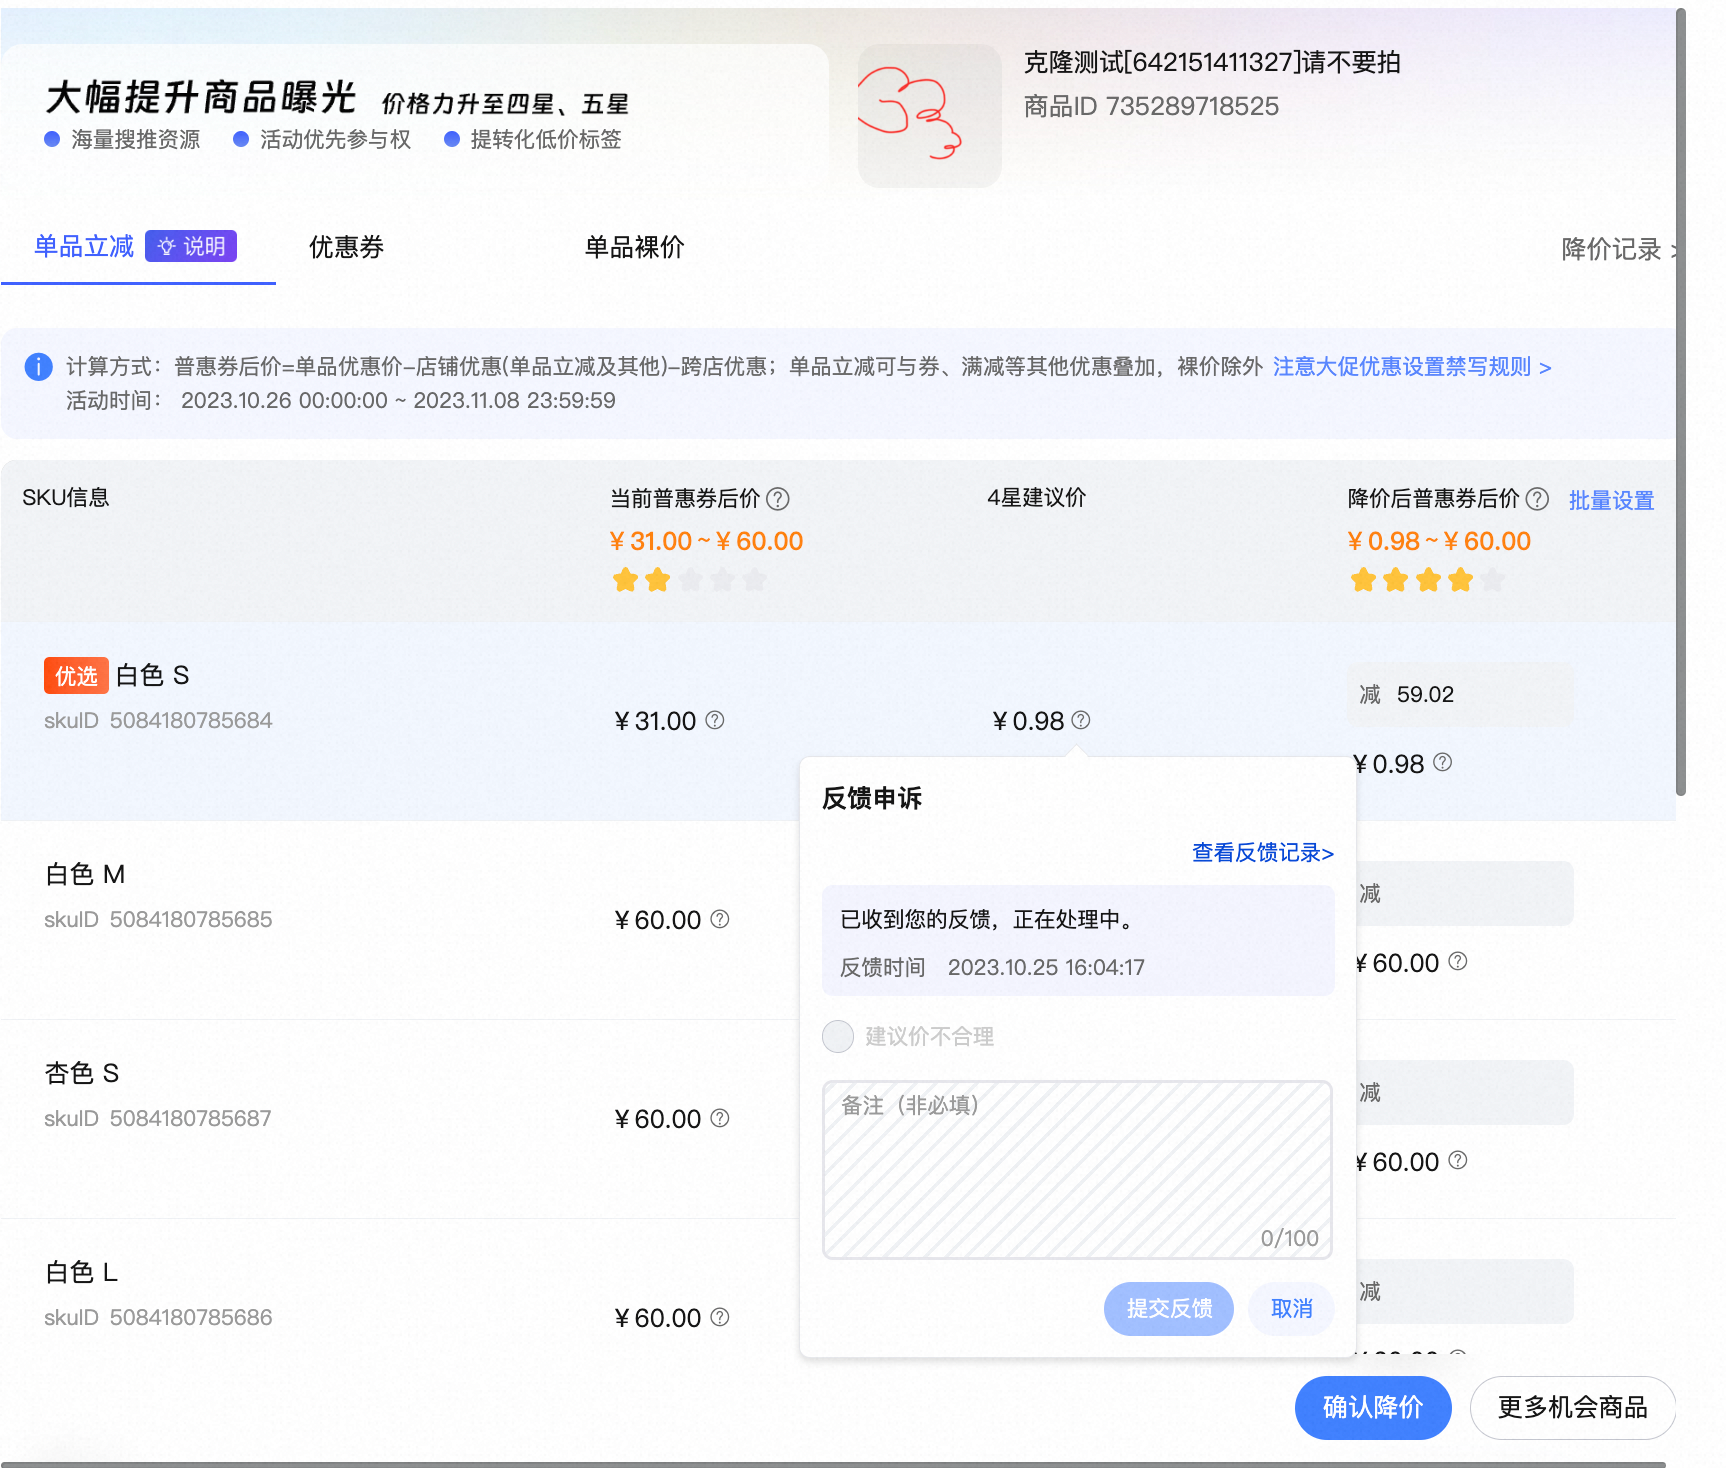This screenshot has height=1468, width=1726.
Task: Click skuID 5084180785685 text
Action: pyautogui.click(x=158, y=919)
